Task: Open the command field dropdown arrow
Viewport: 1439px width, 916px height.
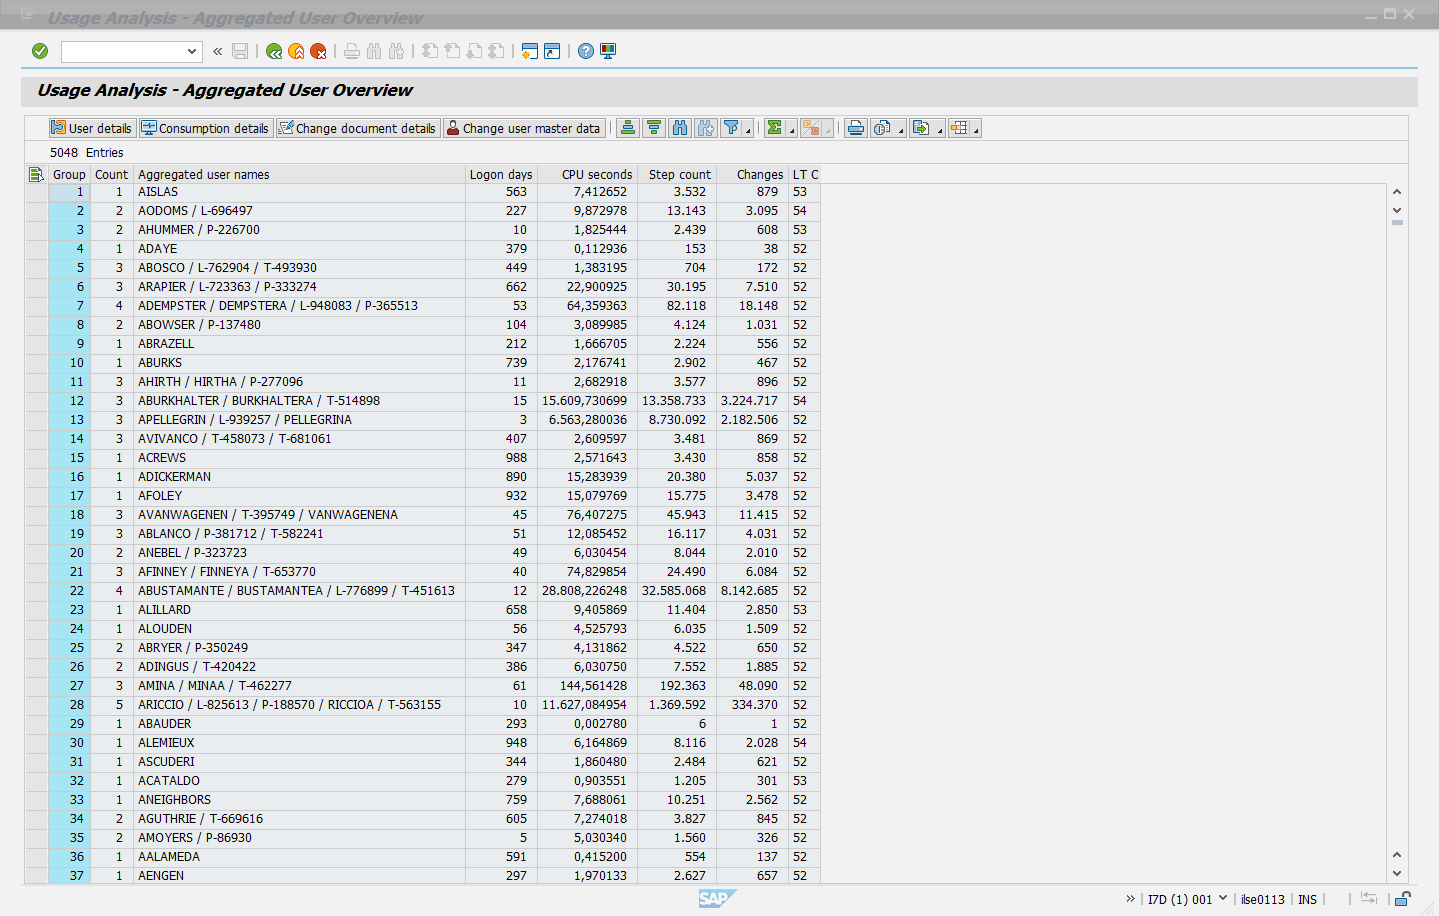Action: tap(192, 51)
